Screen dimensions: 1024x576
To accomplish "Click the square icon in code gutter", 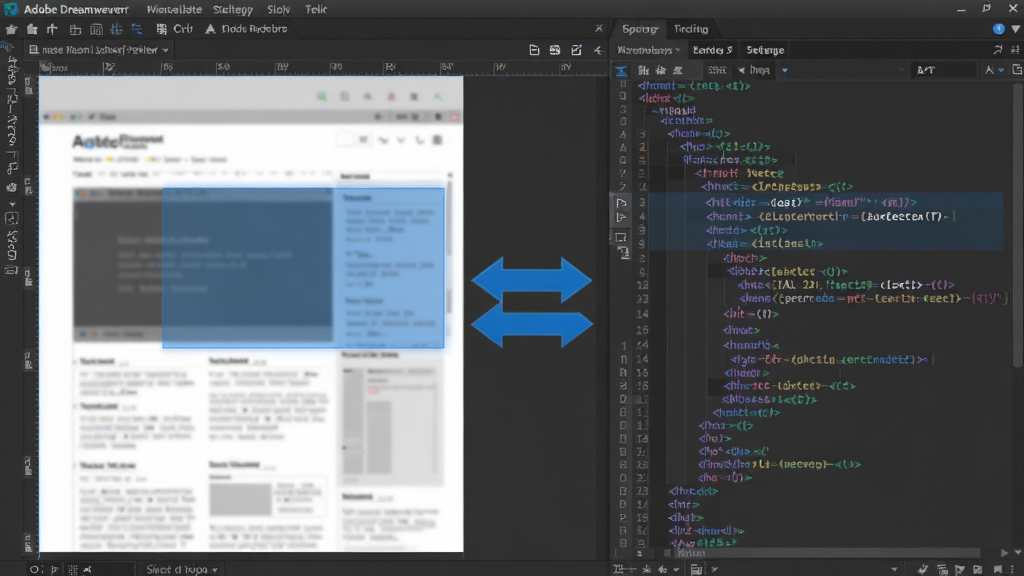I will (x=620, y=237).
